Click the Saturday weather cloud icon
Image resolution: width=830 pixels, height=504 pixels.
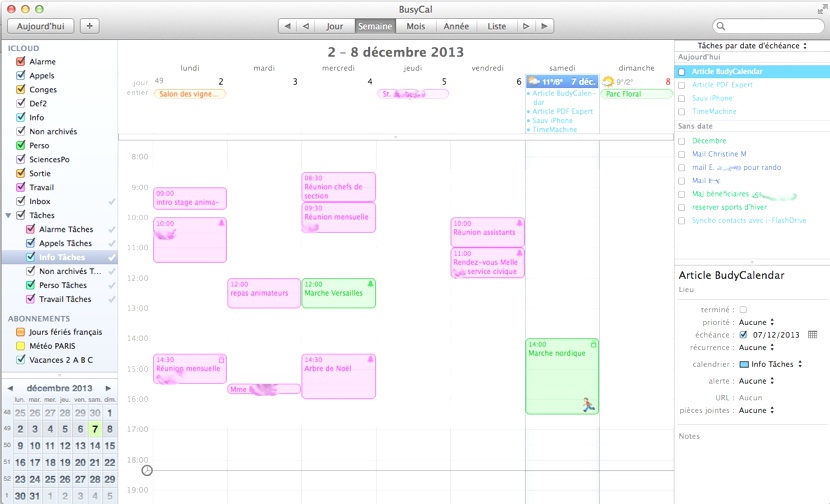535,81
